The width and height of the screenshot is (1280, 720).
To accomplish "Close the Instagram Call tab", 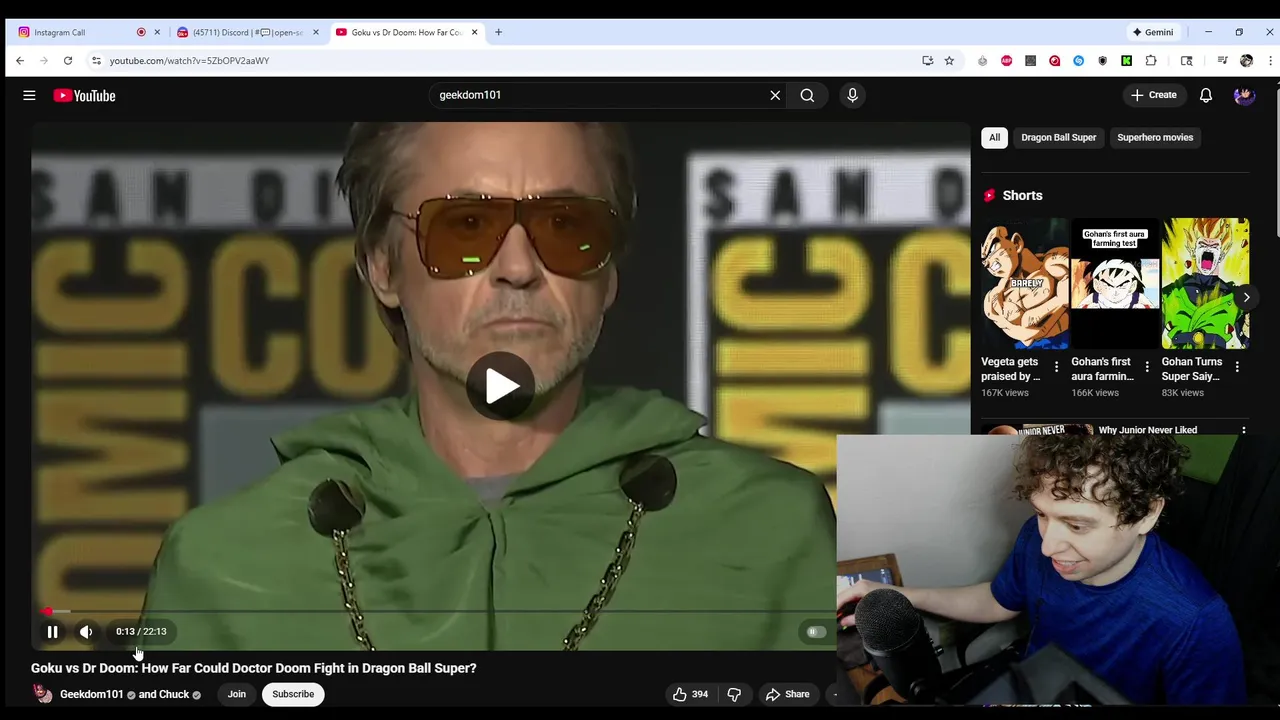I will click(x=157, y=32).
